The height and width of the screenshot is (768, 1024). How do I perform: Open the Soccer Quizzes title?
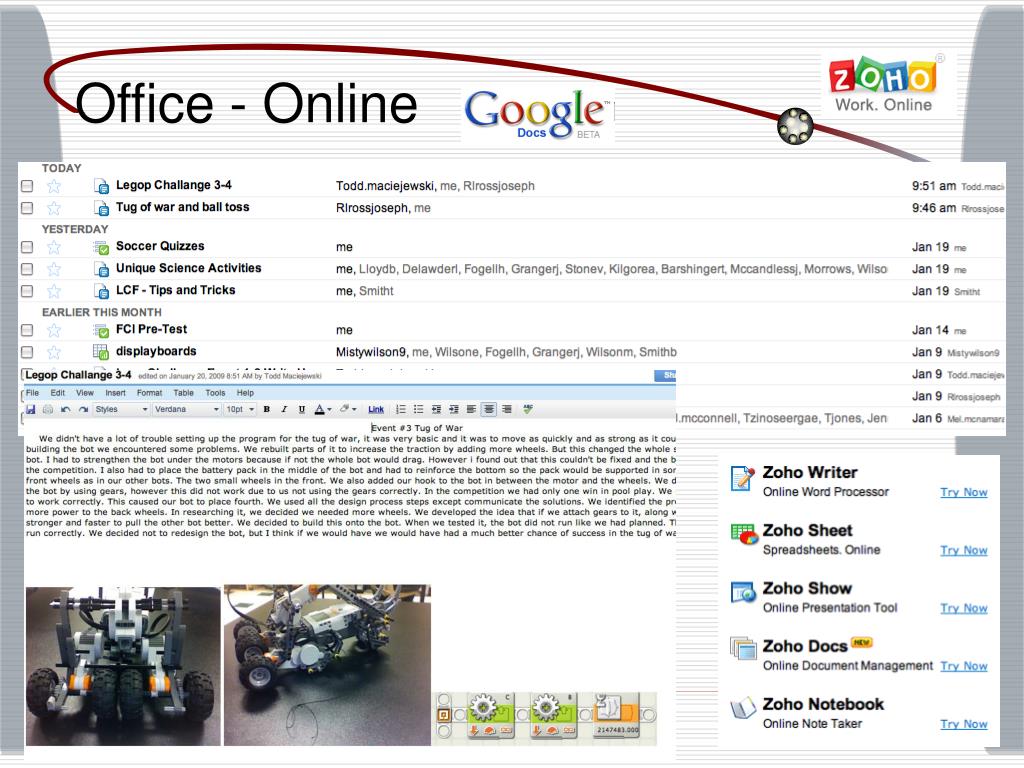160,246
